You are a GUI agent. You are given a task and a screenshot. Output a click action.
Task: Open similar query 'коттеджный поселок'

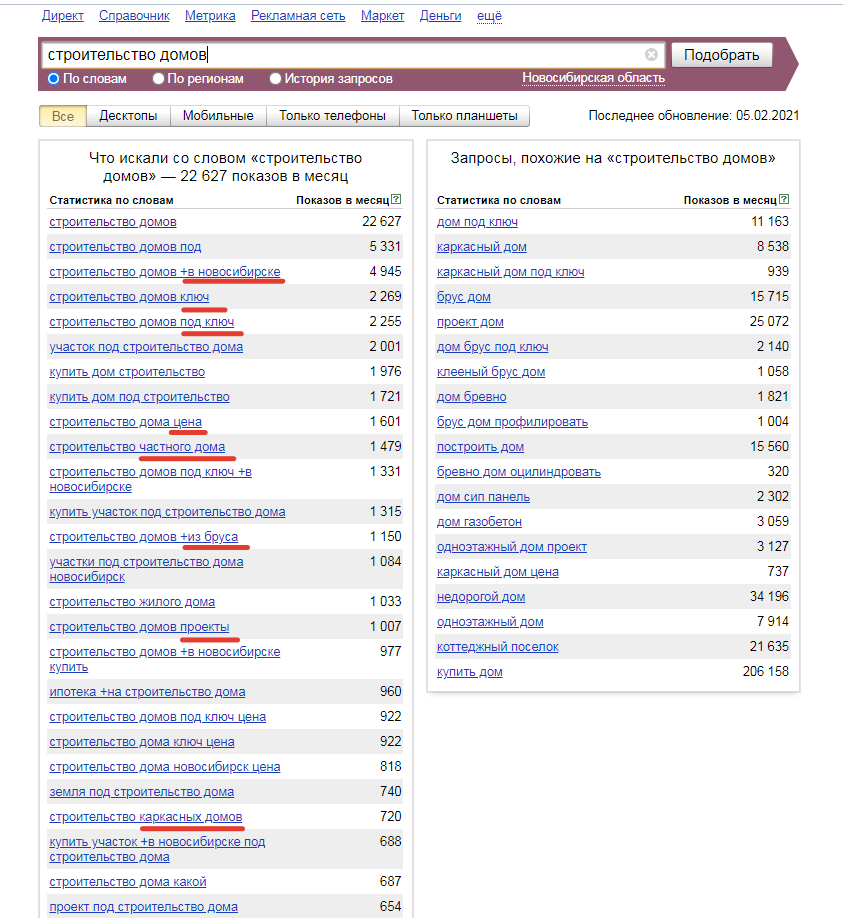(498, 647)
